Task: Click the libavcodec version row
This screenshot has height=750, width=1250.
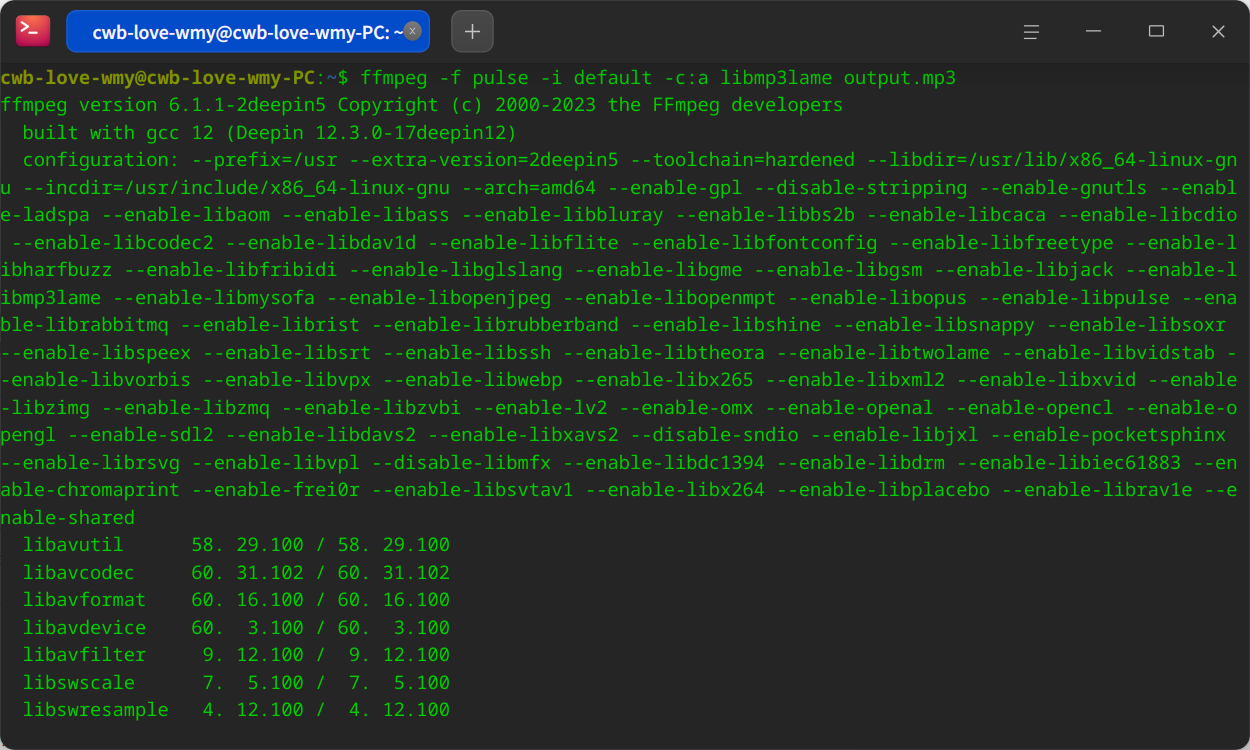Action: [237, 573]
